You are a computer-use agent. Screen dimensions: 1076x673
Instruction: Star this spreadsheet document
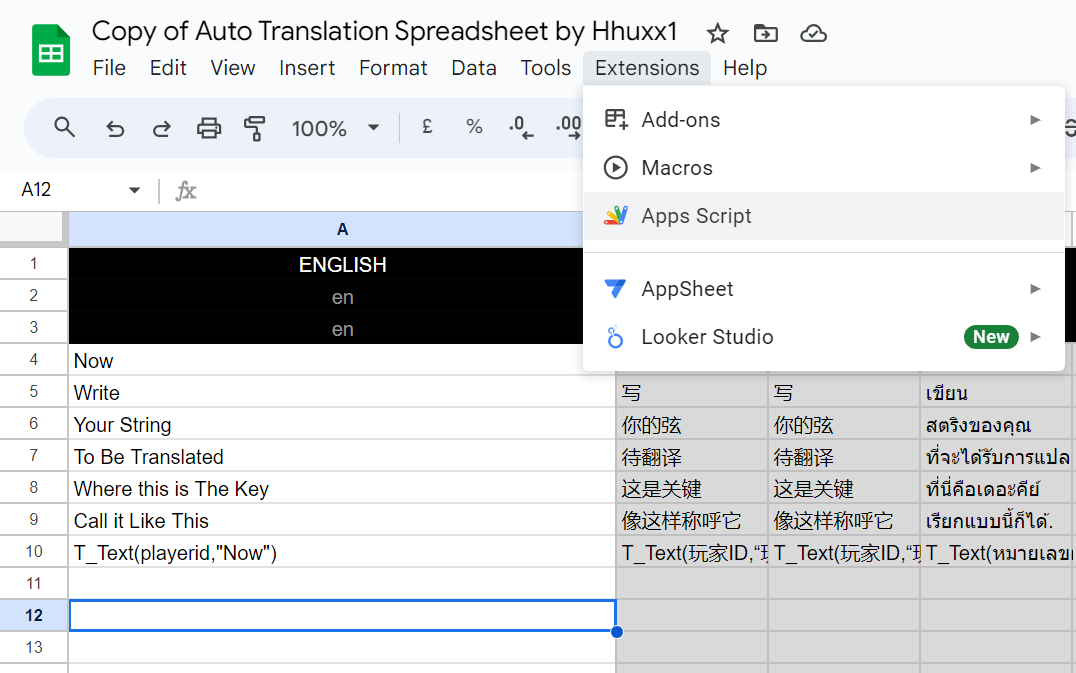pyautogui.click(x=718, y=33)
